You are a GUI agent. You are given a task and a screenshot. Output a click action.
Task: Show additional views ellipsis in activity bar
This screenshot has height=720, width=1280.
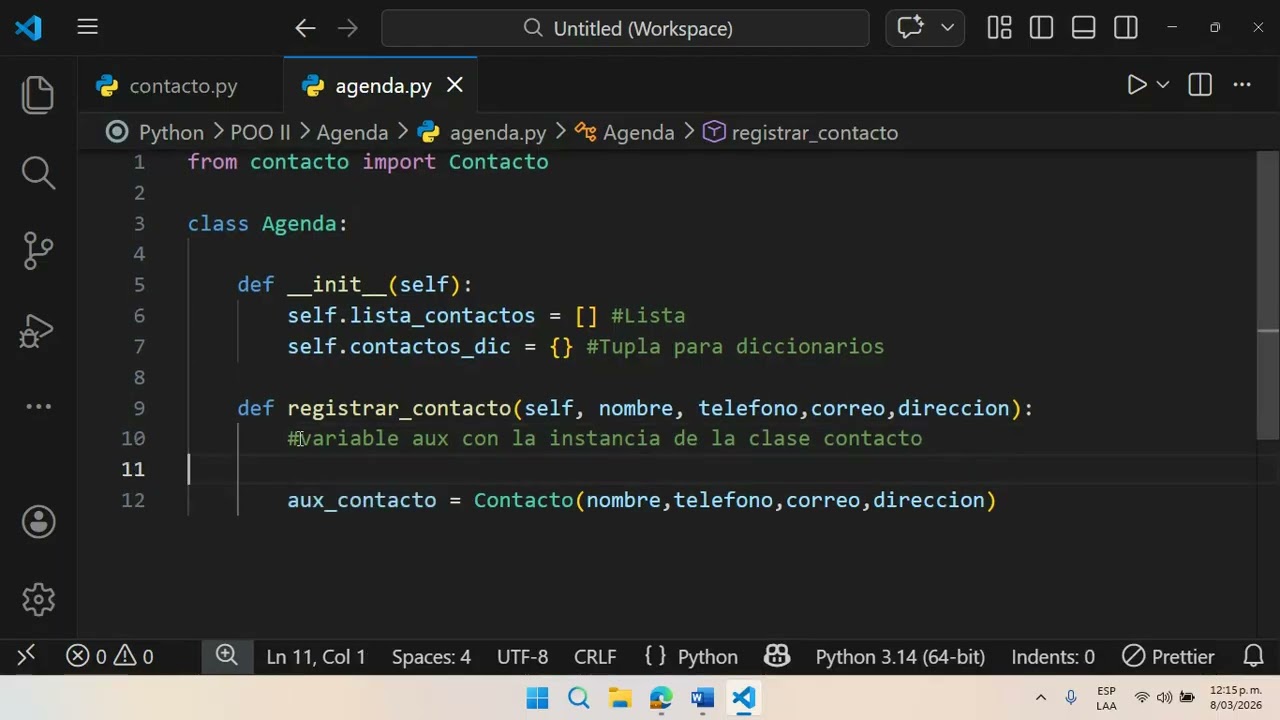coord(38,406)
